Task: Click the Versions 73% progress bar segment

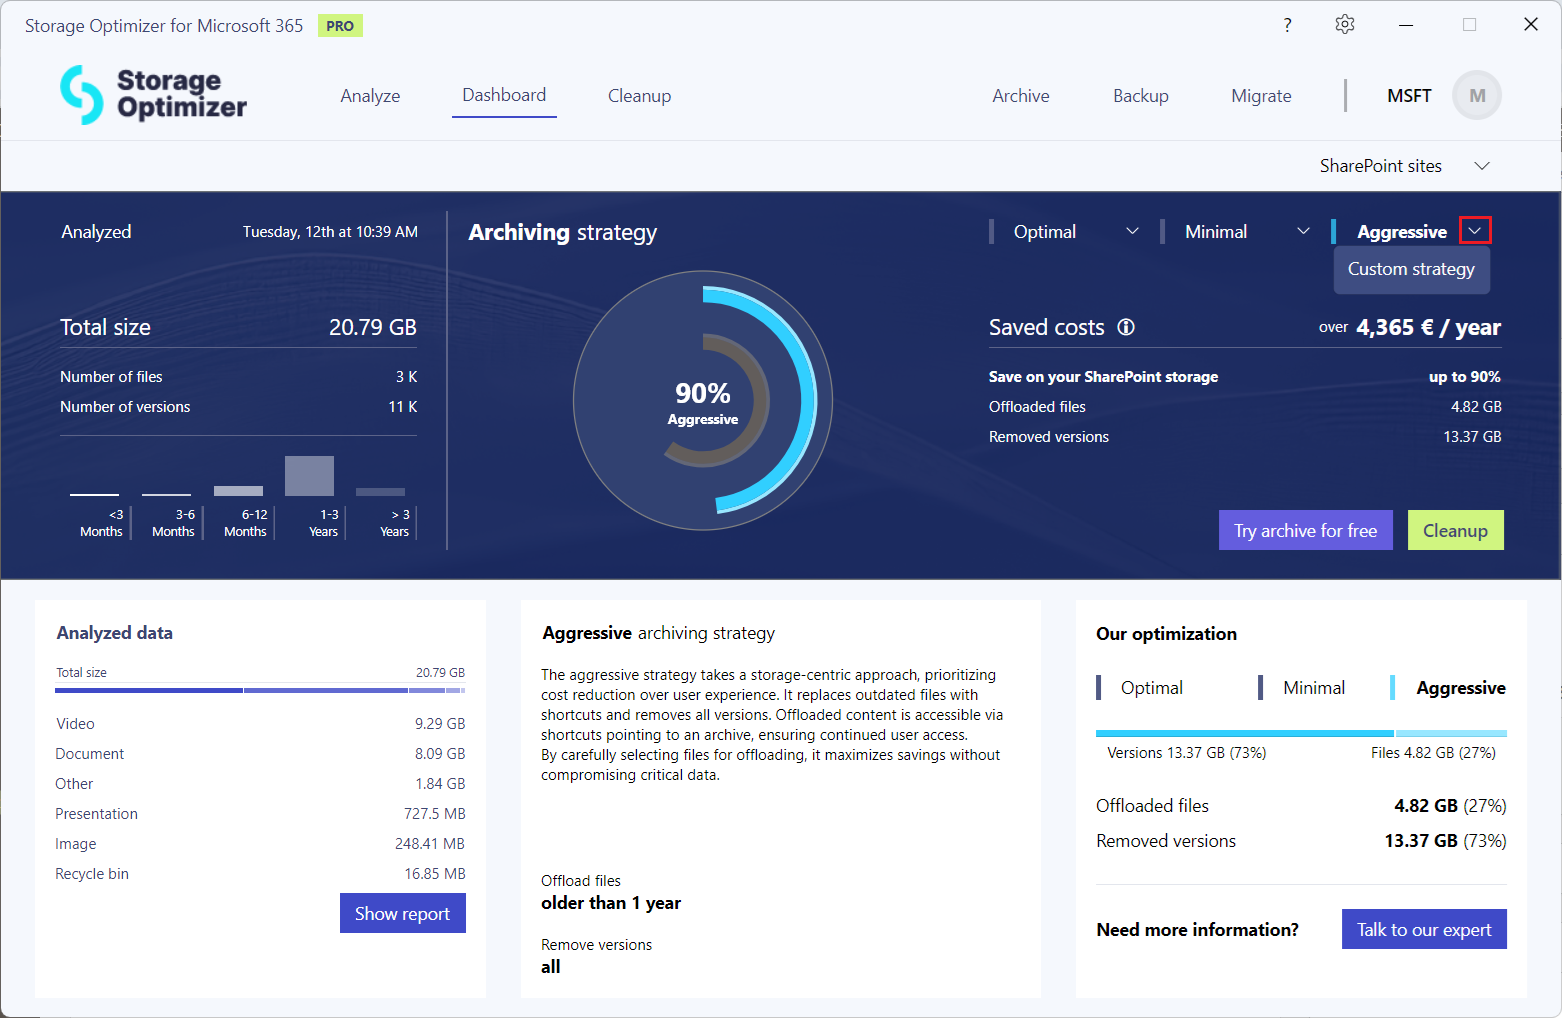Action: pyautogui.click(x=1243, y=733)
